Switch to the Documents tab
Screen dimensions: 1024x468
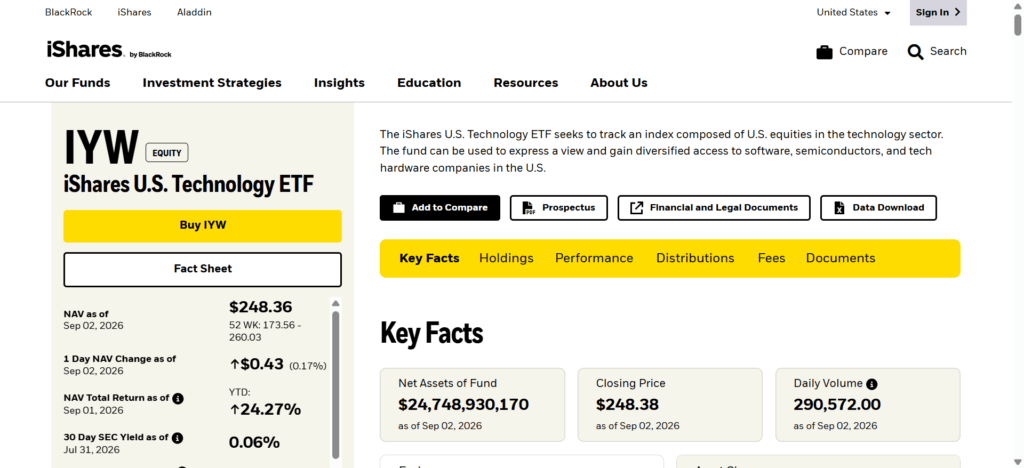pos(840,258)
